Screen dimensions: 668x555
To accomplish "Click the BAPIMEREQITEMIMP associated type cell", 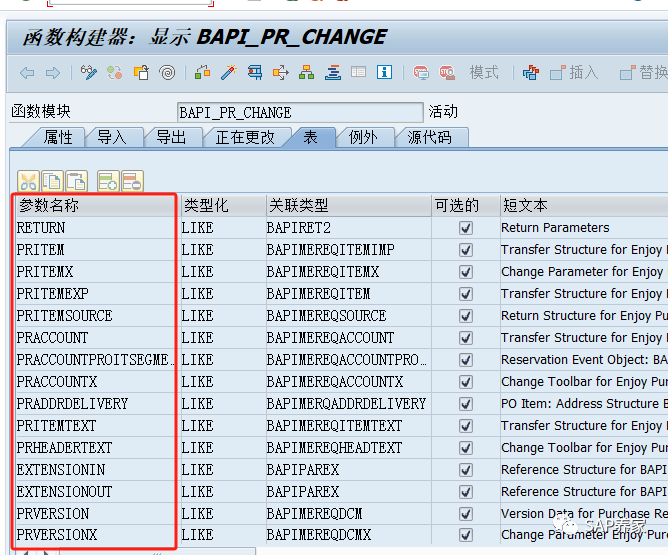I will pyautogui.click(x=348, y=250).
